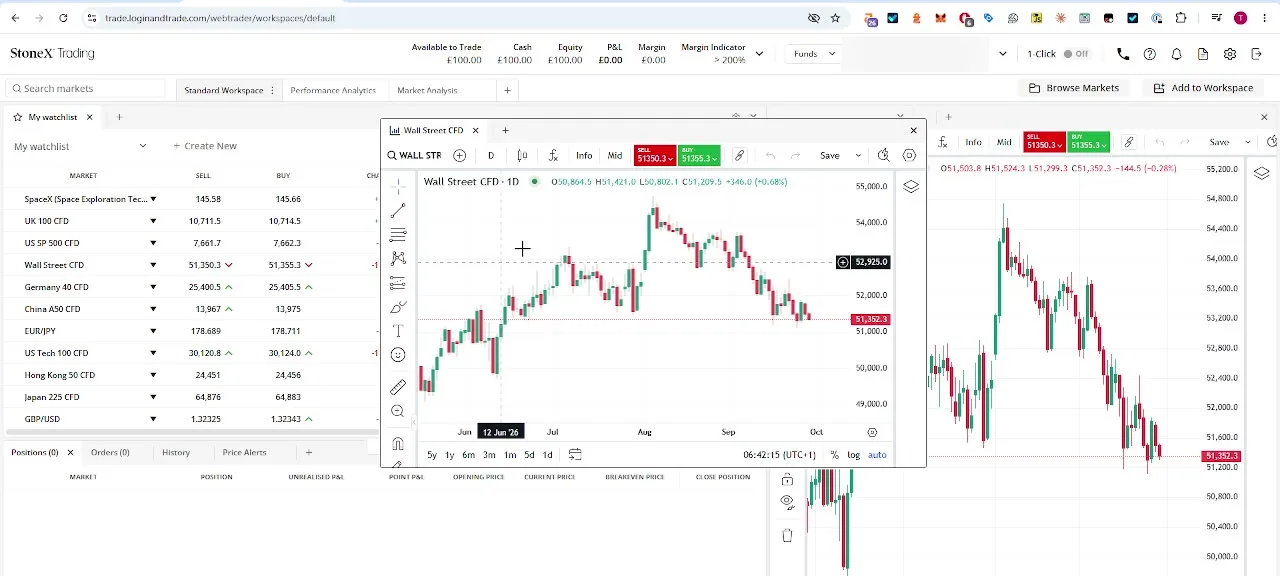1280x576 pixels.
Task: Toggle the lock drawings icon in lower chart
Action: 787,480
